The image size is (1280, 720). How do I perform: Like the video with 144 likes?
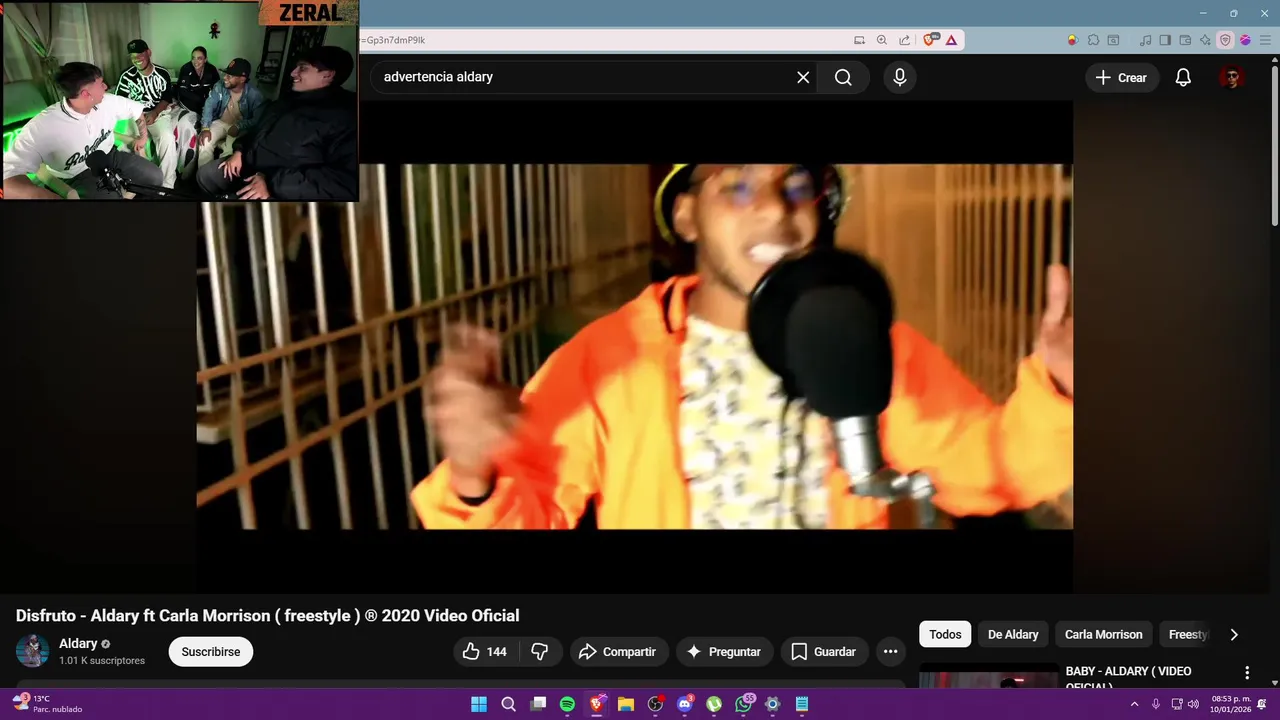(485, 652)
